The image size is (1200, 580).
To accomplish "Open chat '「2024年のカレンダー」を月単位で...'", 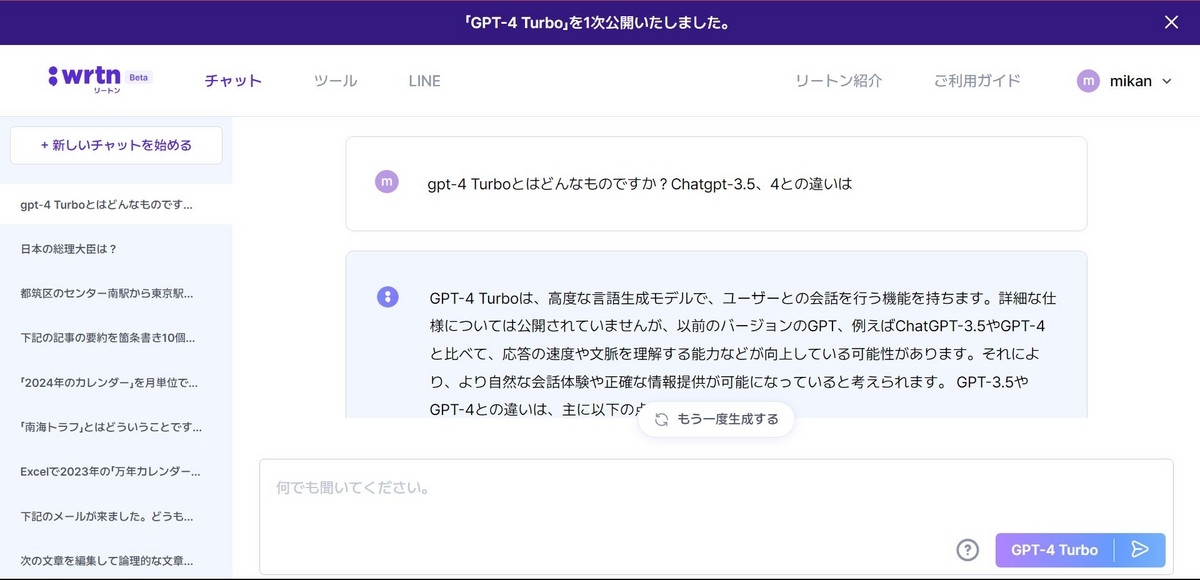I will tap(116, 382).
